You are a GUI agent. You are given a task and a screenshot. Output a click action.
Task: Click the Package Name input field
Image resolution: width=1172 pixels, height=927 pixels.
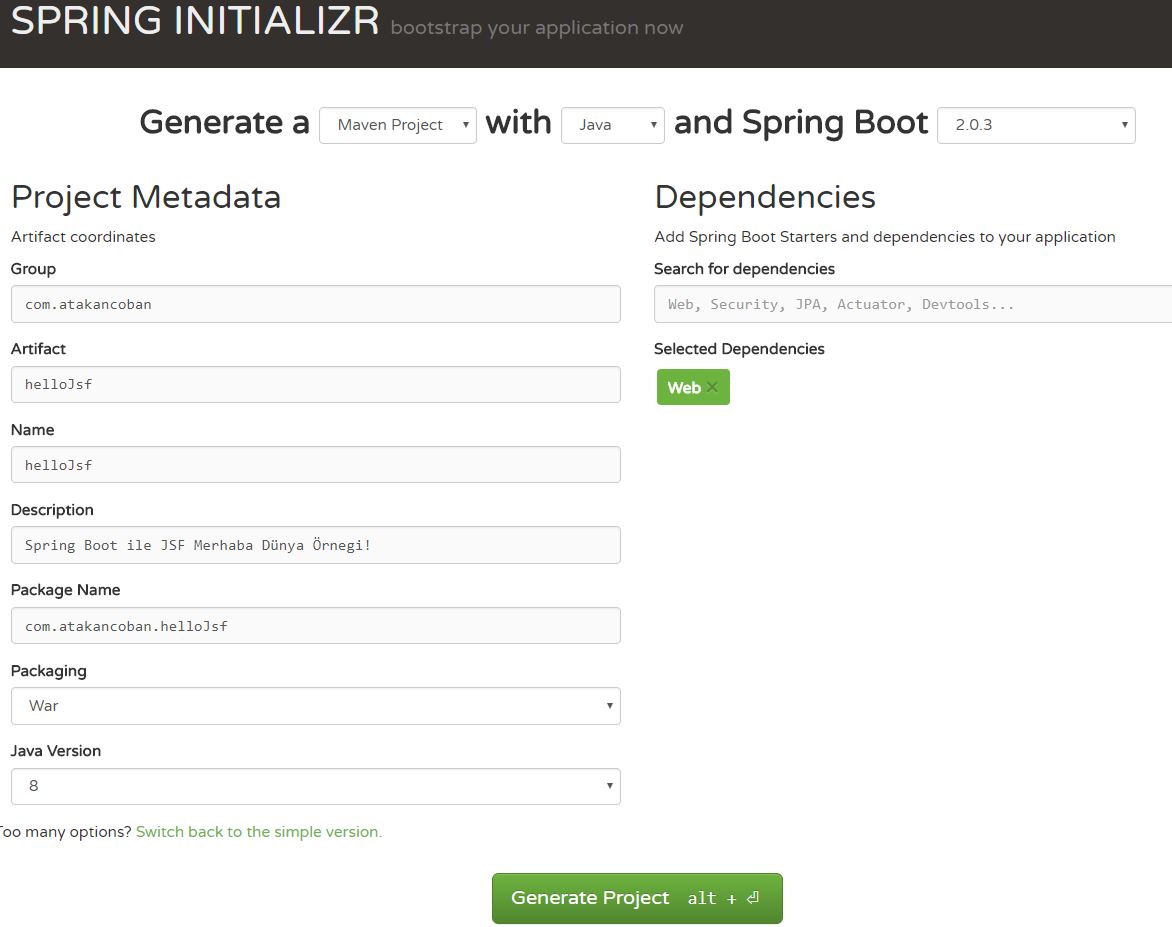[x=315, y=626]
